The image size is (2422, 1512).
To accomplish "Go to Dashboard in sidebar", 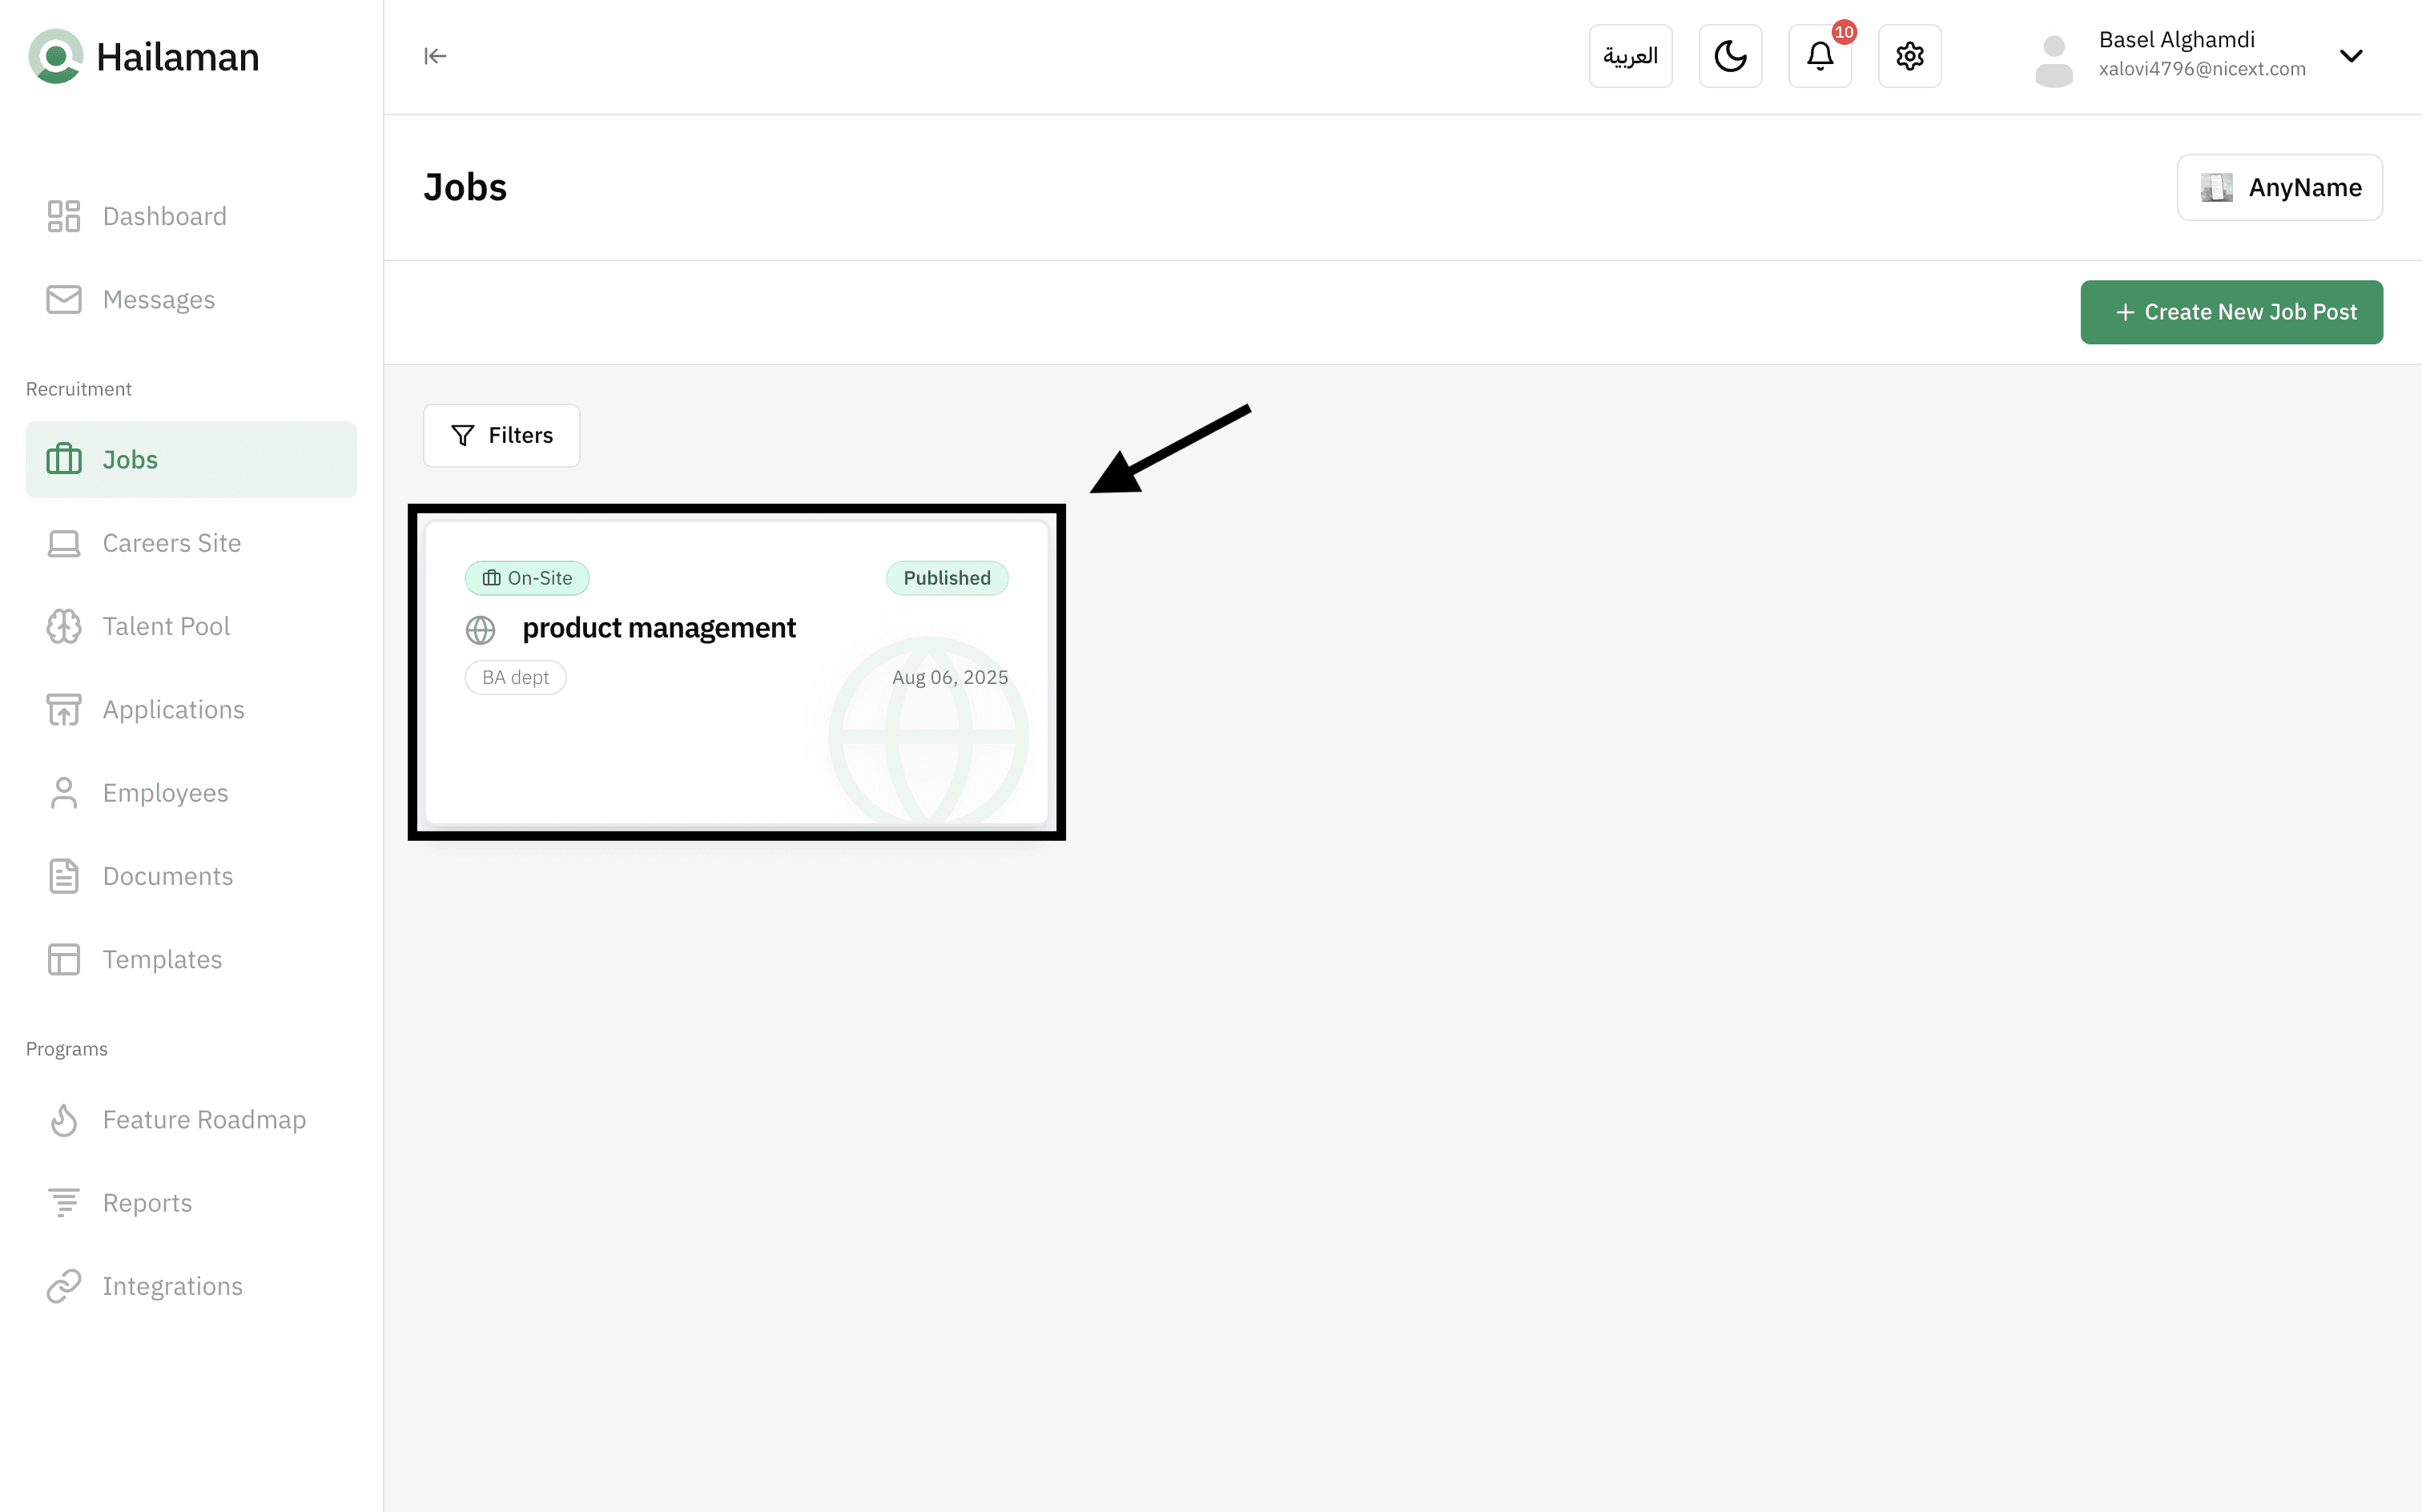I will pos(164,216).
